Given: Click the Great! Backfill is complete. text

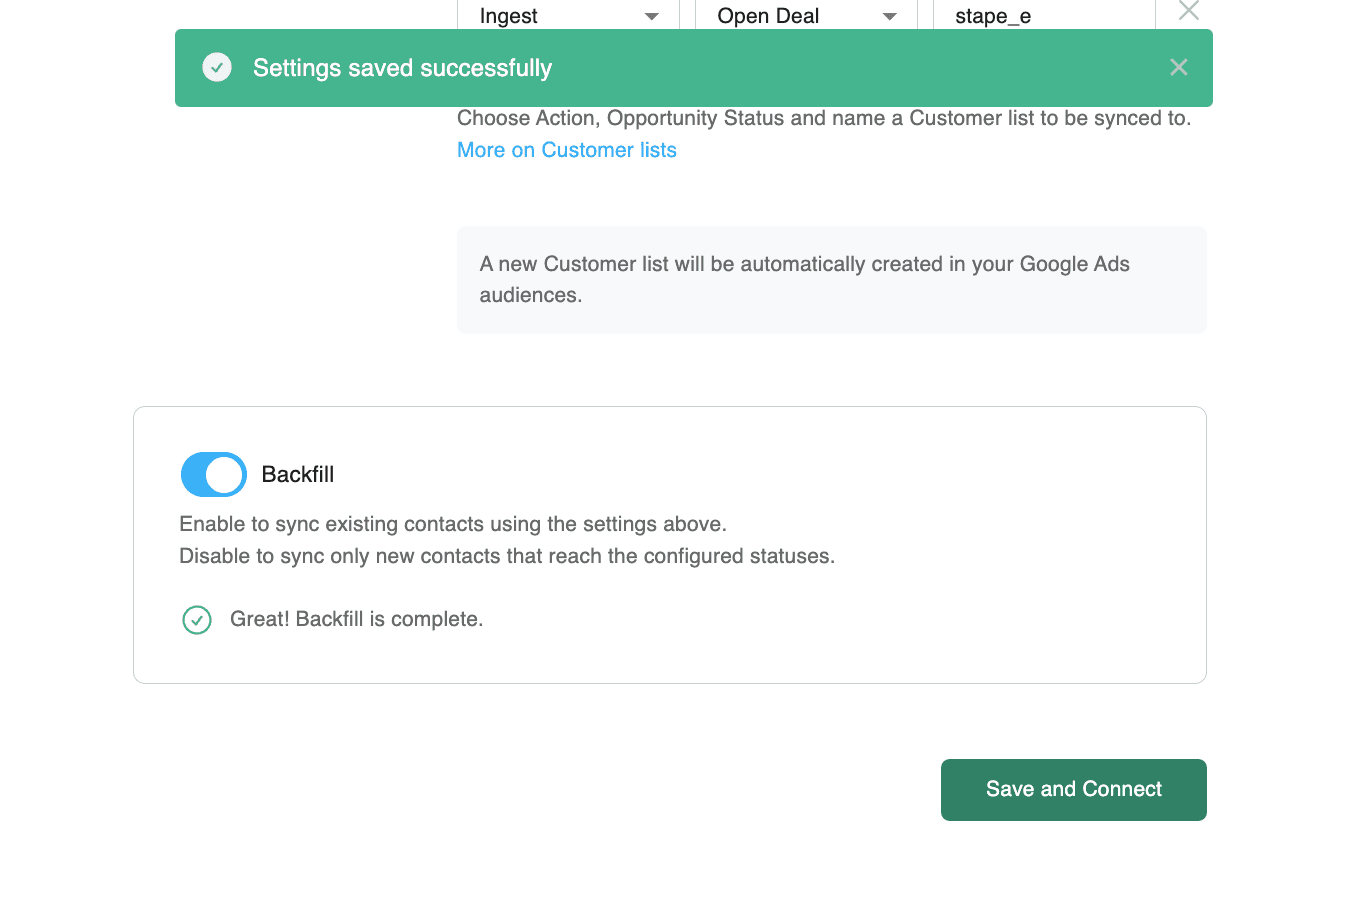Looking at the screenshot, I should (357, 619).
